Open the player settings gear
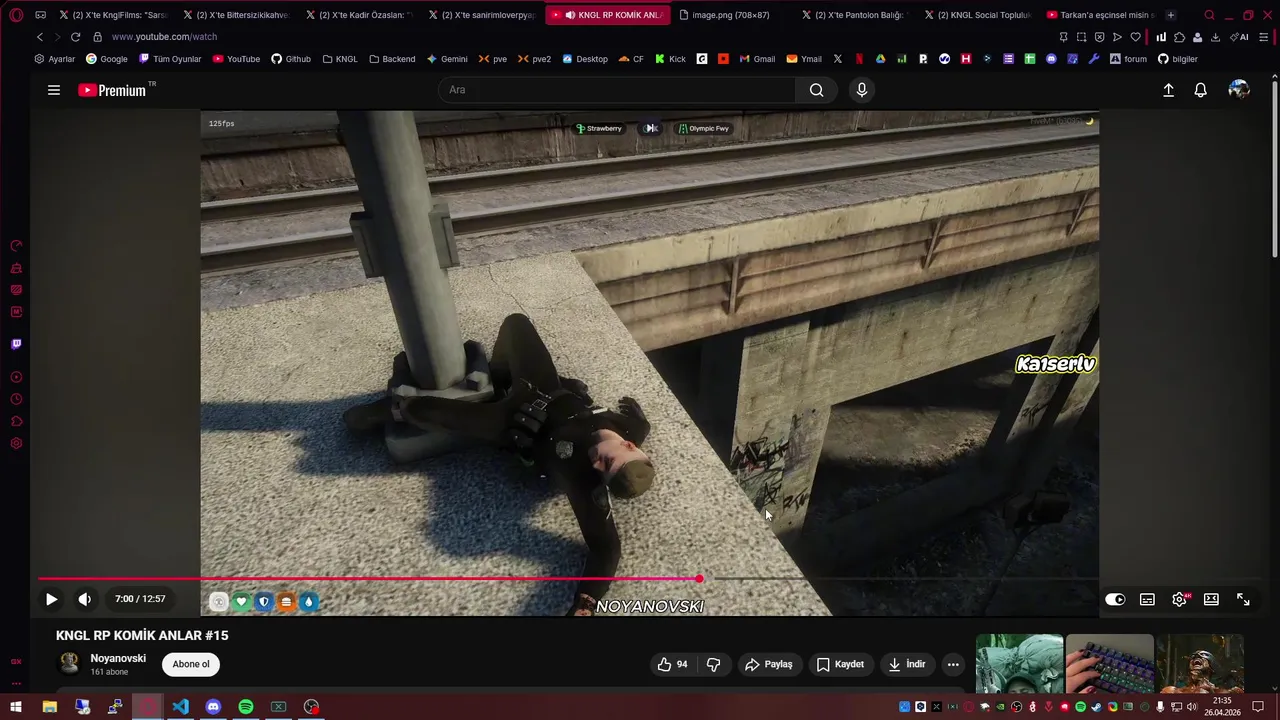This screenshot has height=720, width=1280. 1179,599
